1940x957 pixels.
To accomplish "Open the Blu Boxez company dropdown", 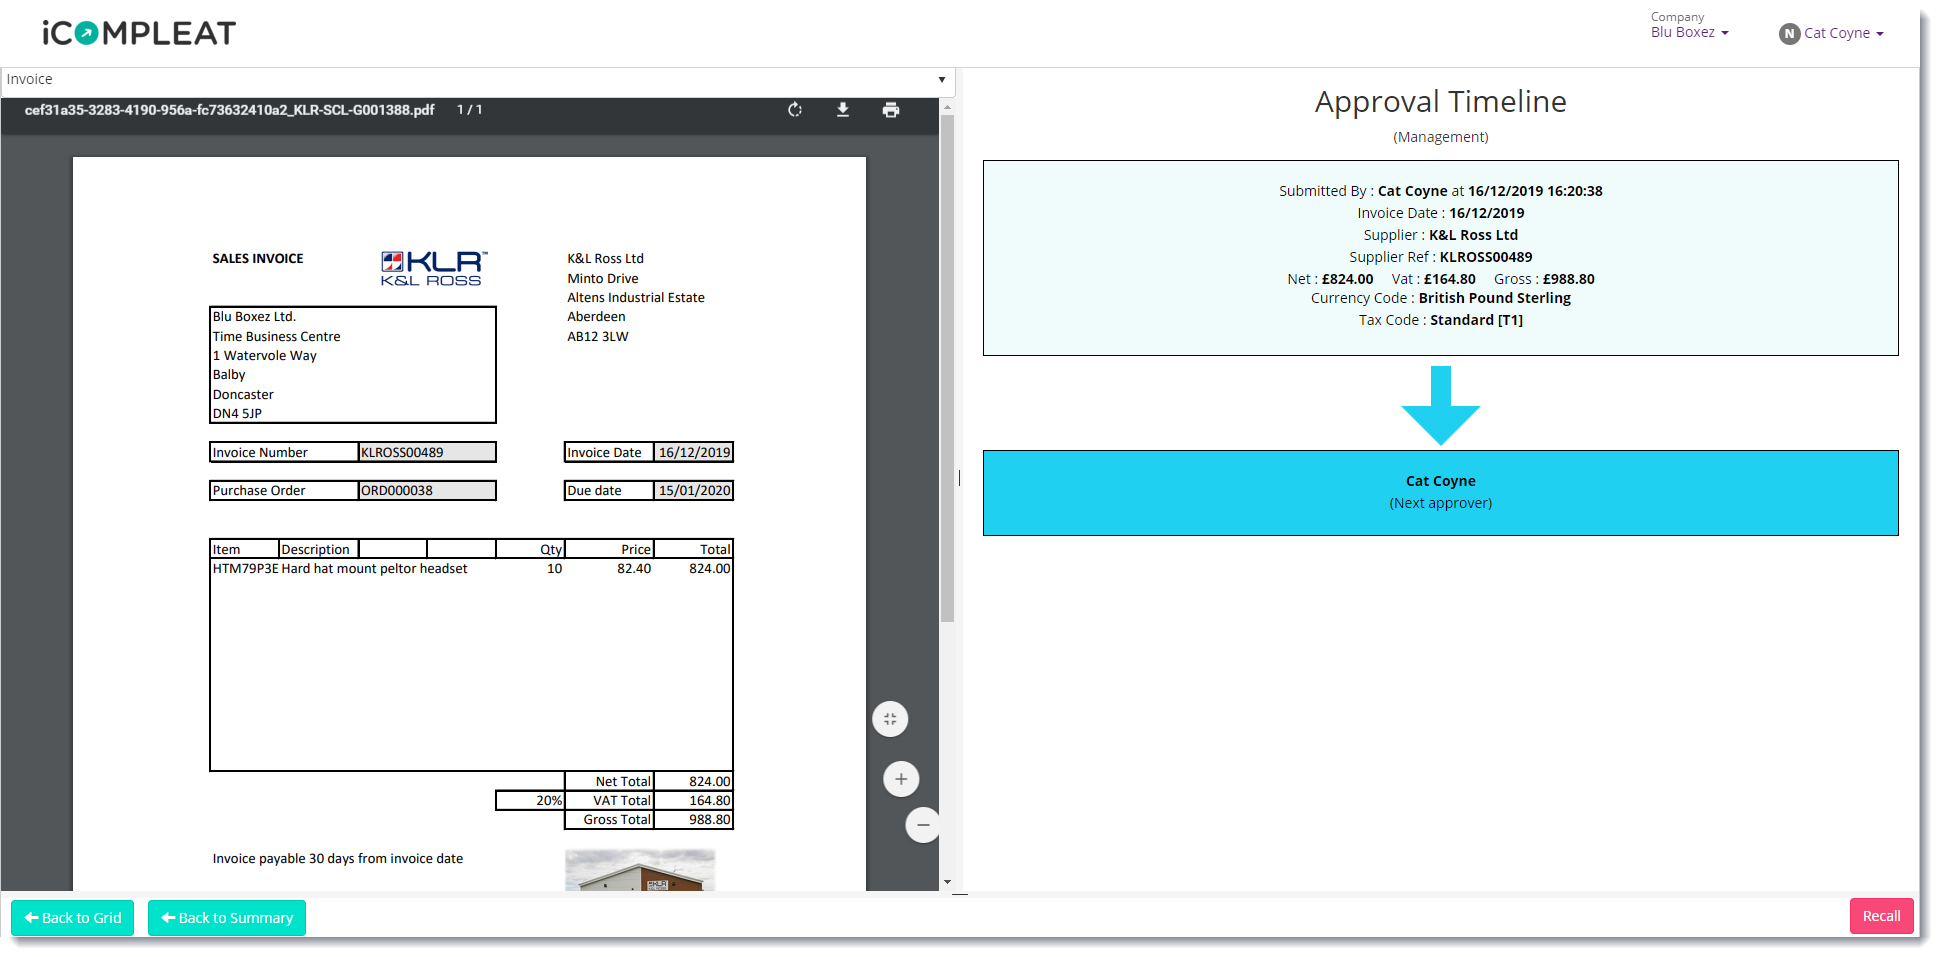I will pos(1689,33).
